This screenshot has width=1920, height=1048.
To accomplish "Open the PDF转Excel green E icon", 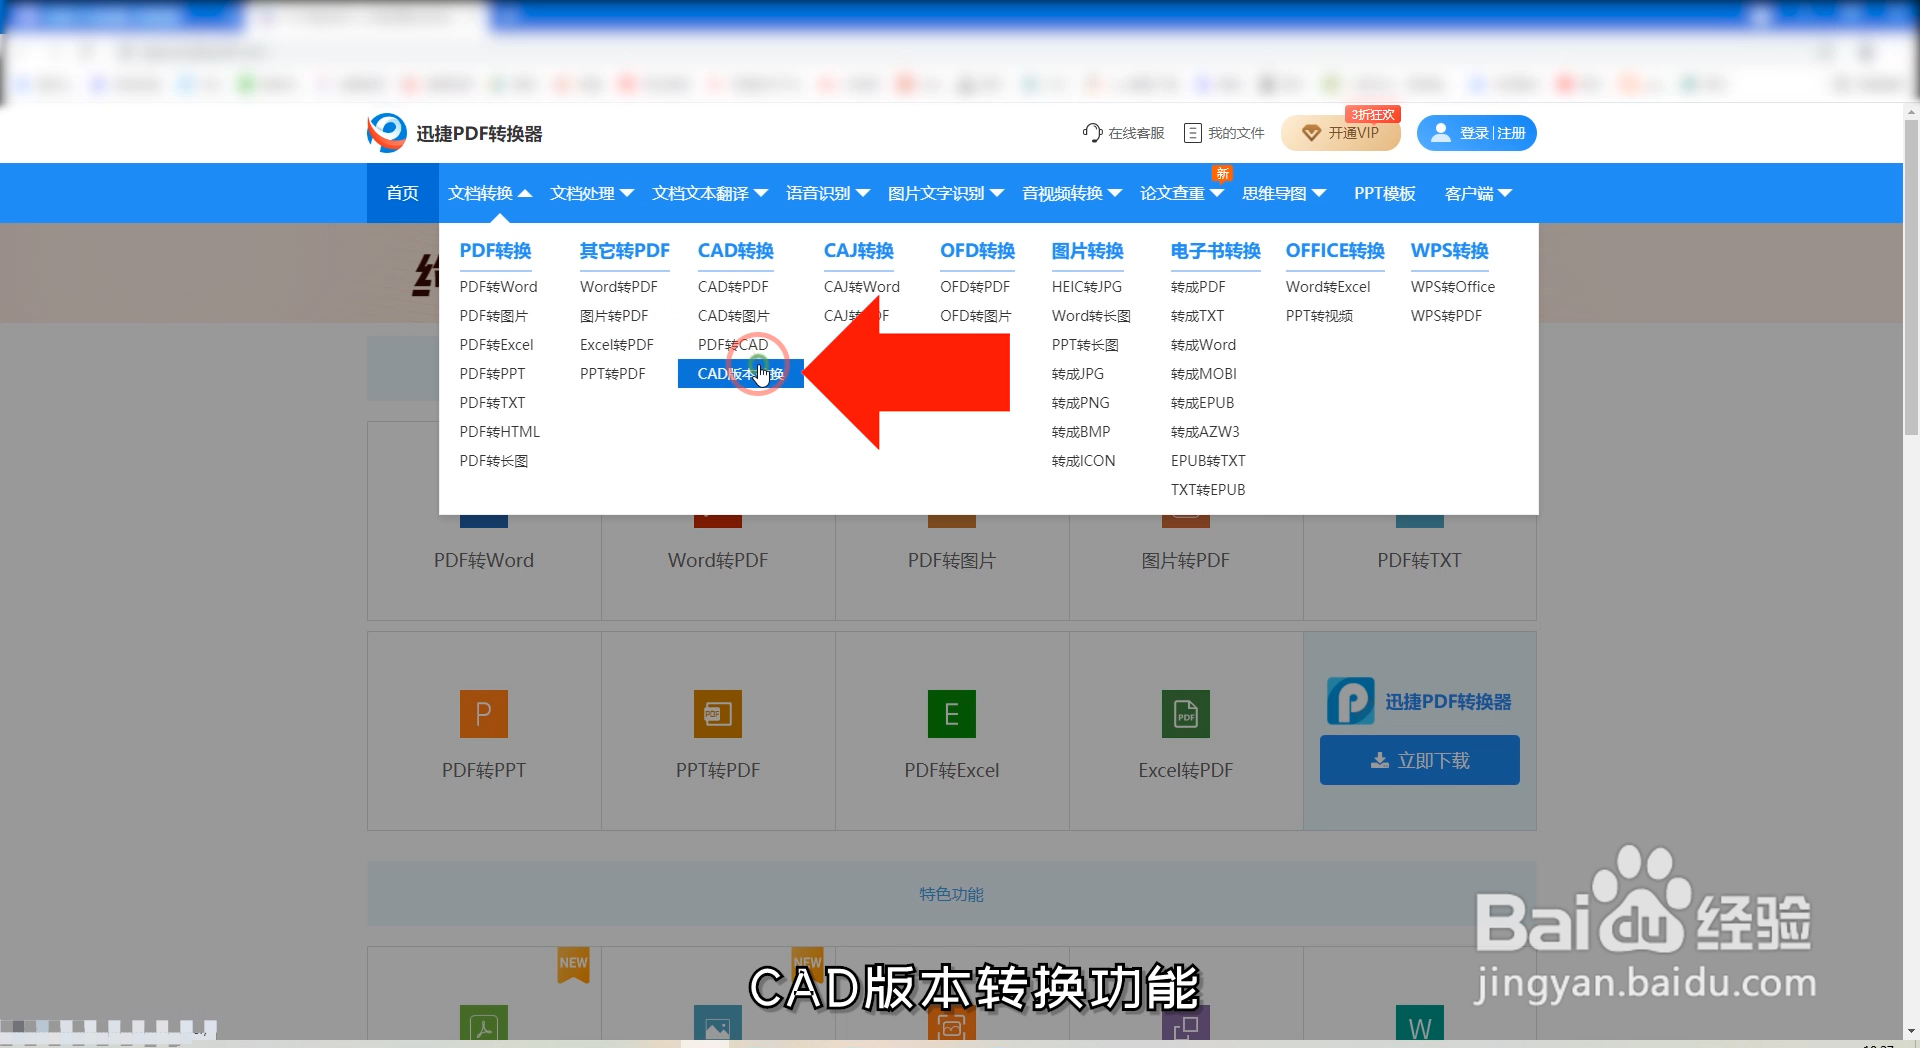I will (952, 714).
